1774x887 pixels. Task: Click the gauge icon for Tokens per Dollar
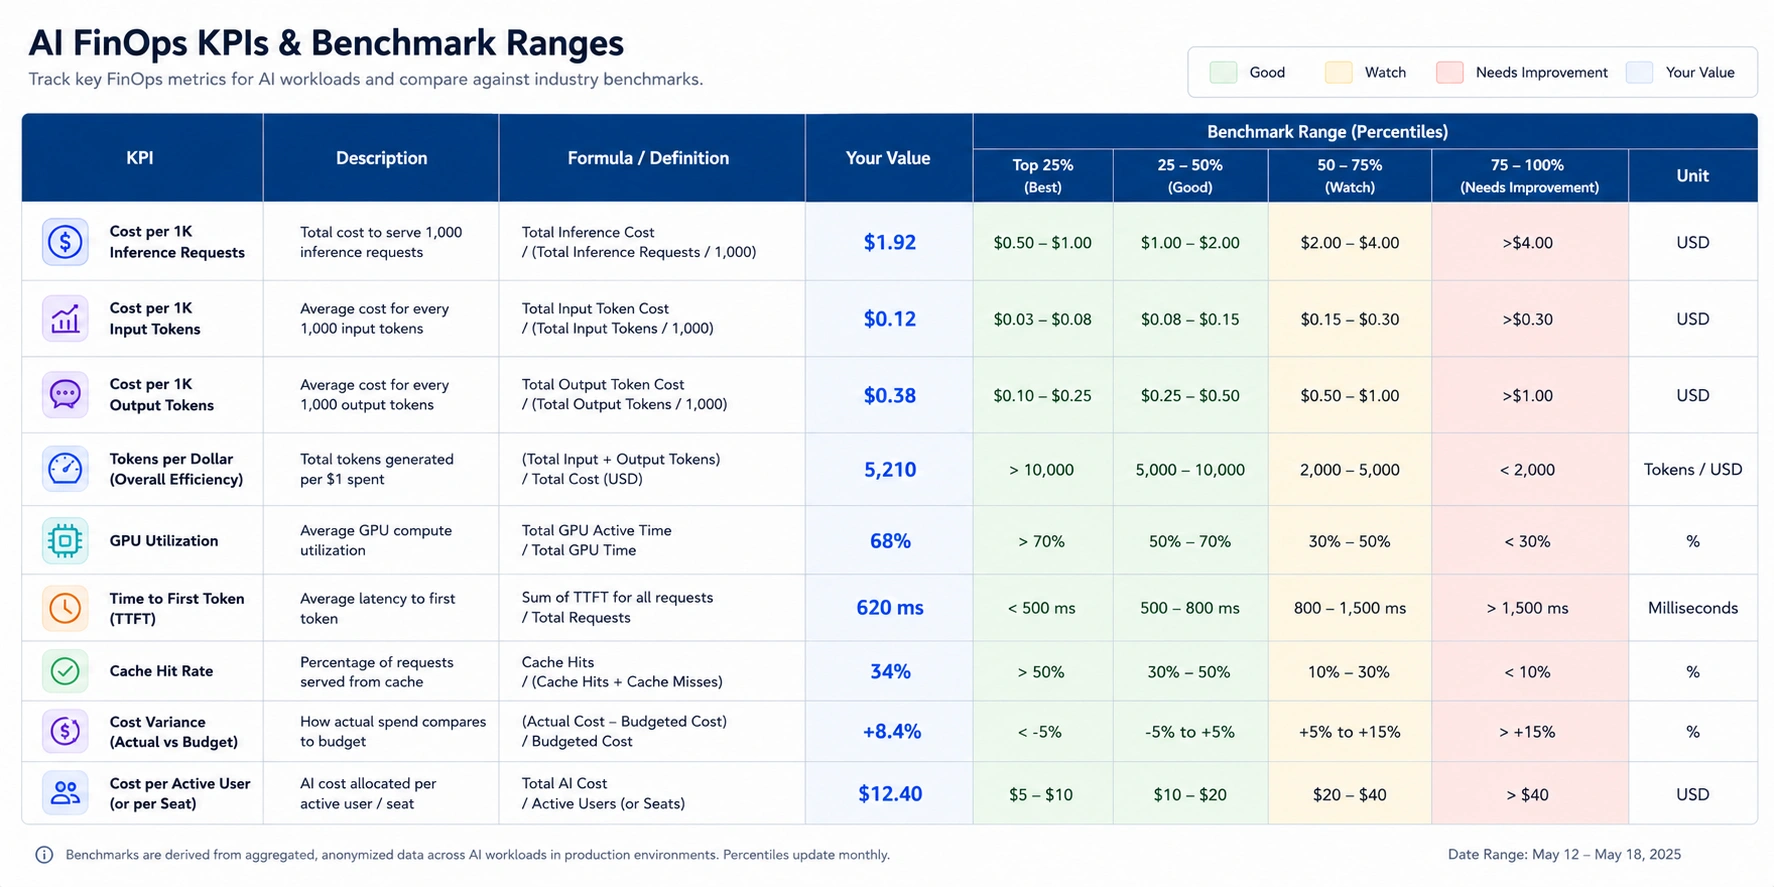point(65,469)
